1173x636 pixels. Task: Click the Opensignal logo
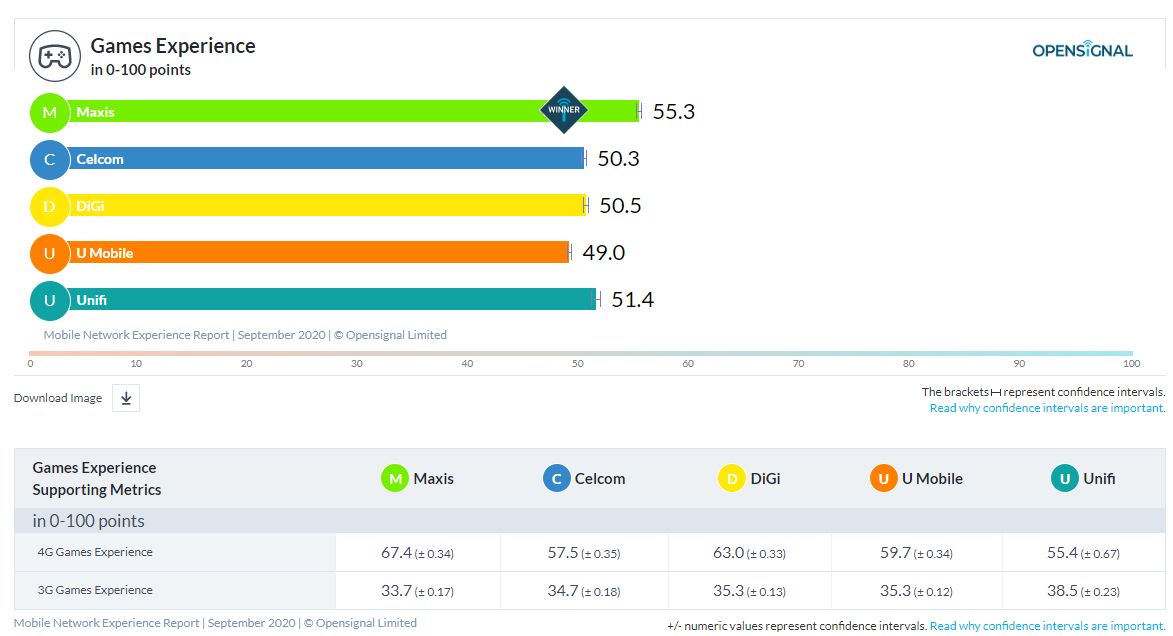[1082, 50]
